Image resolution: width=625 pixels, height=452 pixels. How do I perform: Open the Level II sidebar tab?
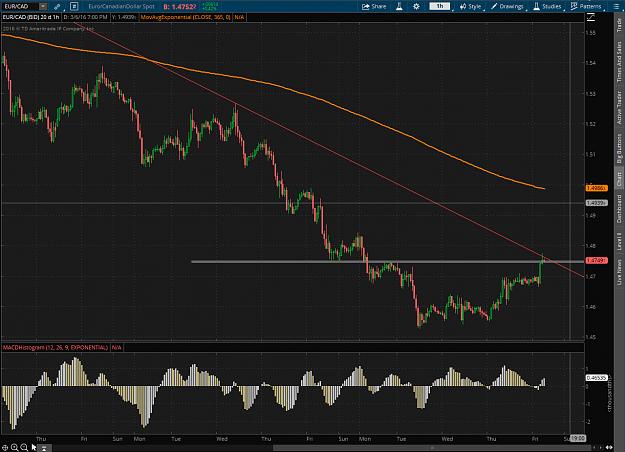click(x=619, y=242)
